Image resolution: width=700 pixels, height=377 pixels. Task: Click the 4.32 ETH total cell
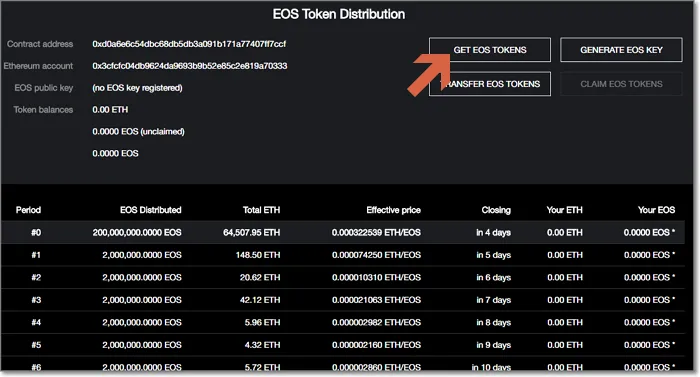point(262,345)
